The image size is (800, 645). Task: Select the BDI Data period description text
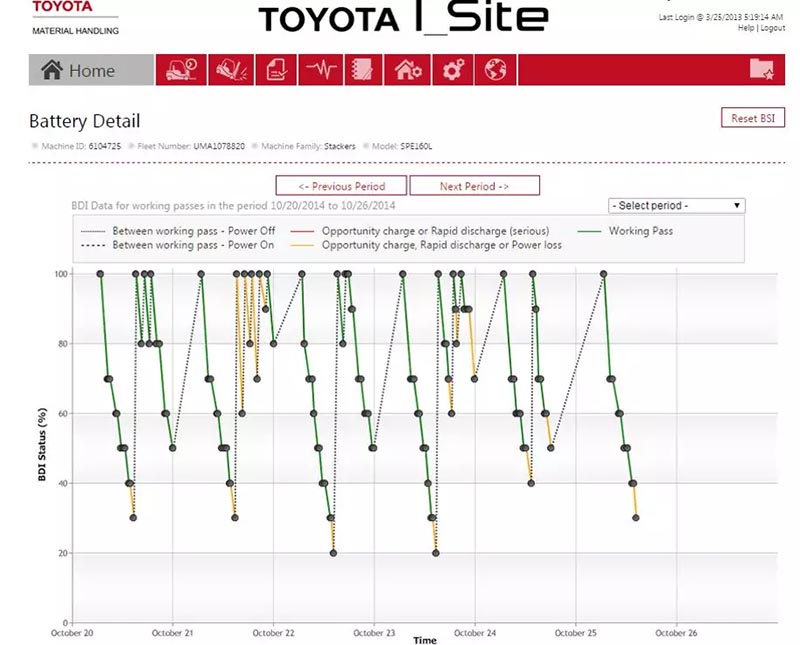pos(233,206)
